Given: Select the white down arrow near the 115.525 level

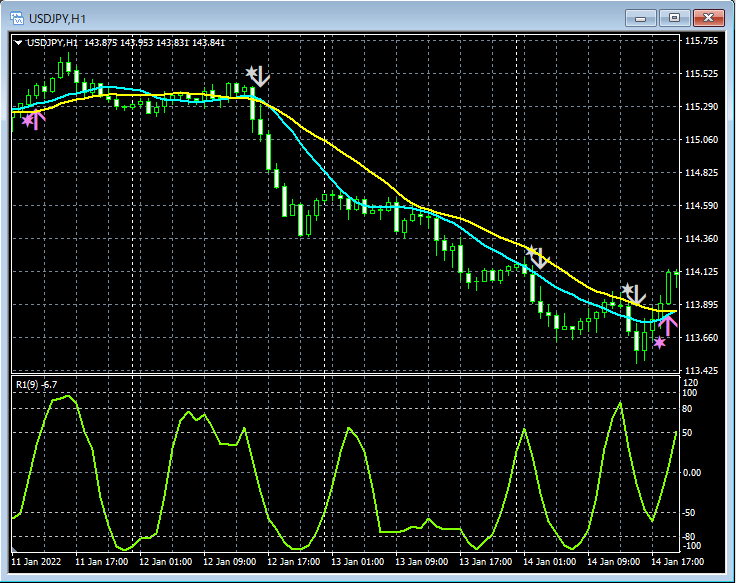Looking at the screenshot, I should point(261,77).
